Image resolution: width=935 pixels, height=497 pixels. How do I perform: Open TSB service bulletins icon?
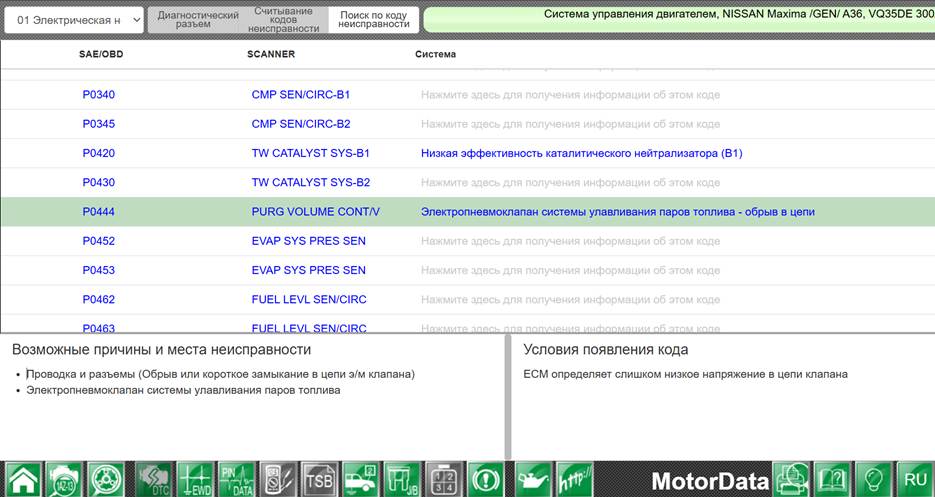319,479
